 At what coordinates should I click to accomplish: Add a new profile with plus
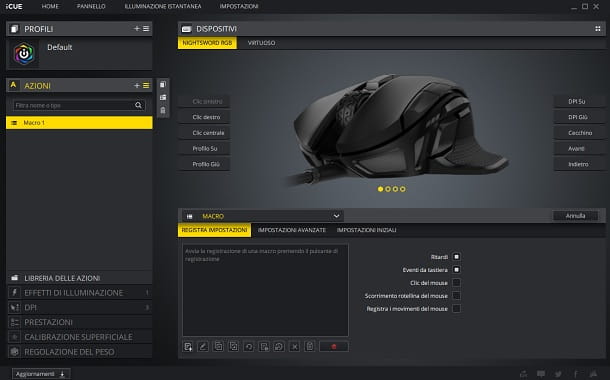(137, 29)
